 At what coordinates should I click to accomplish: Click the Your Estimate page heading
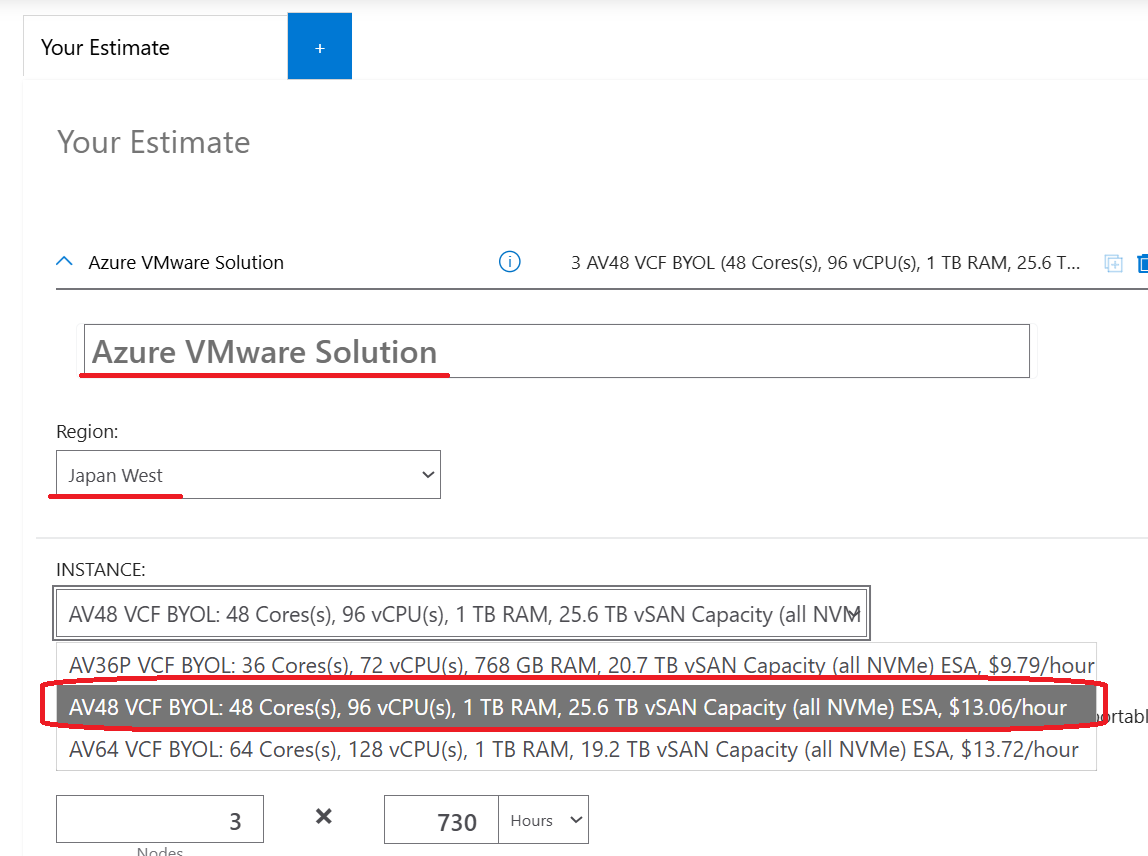click(154, 142)
